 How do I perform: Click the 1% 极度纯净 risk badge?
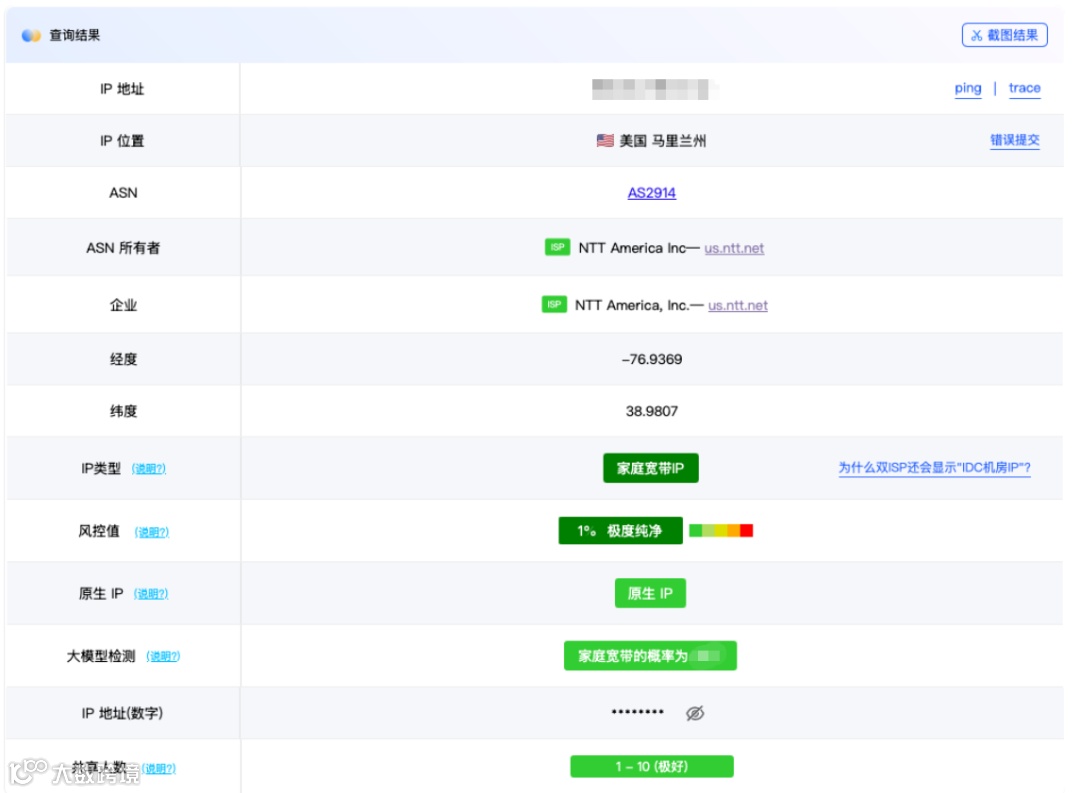[621, 531]
